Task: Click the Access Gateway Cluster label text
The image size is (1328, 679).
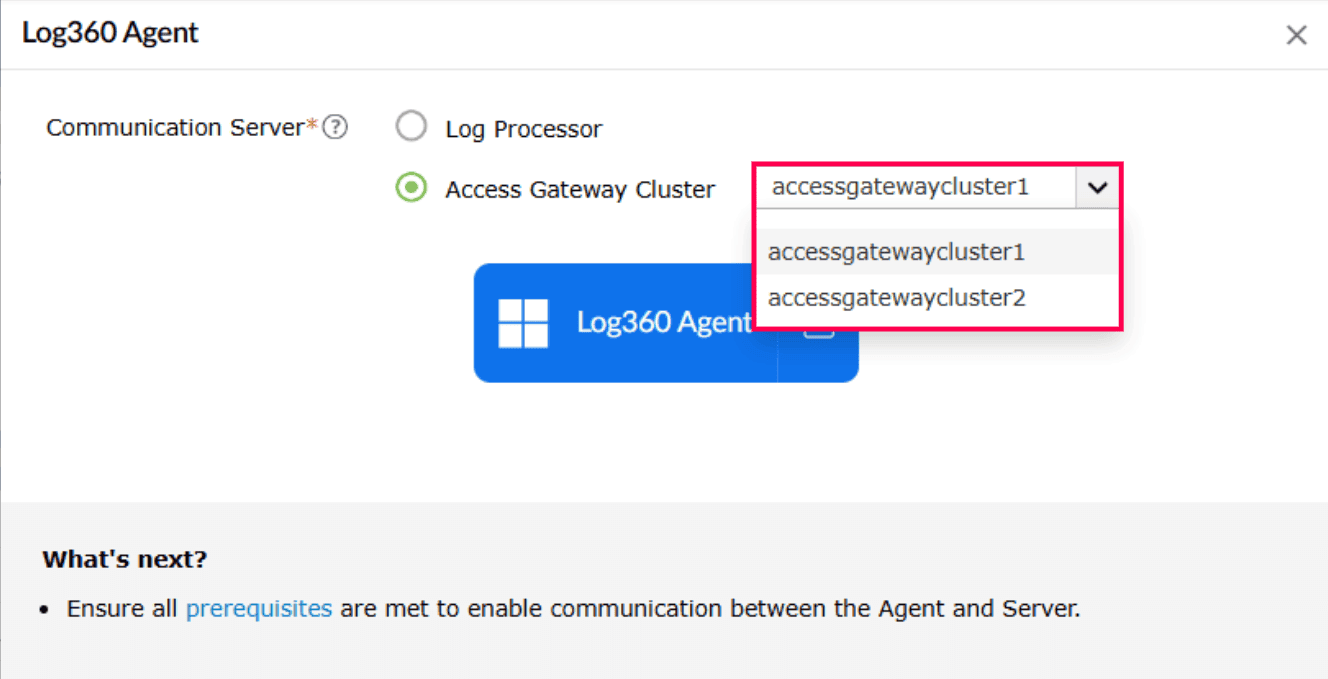Action: [x=580, y=189]
